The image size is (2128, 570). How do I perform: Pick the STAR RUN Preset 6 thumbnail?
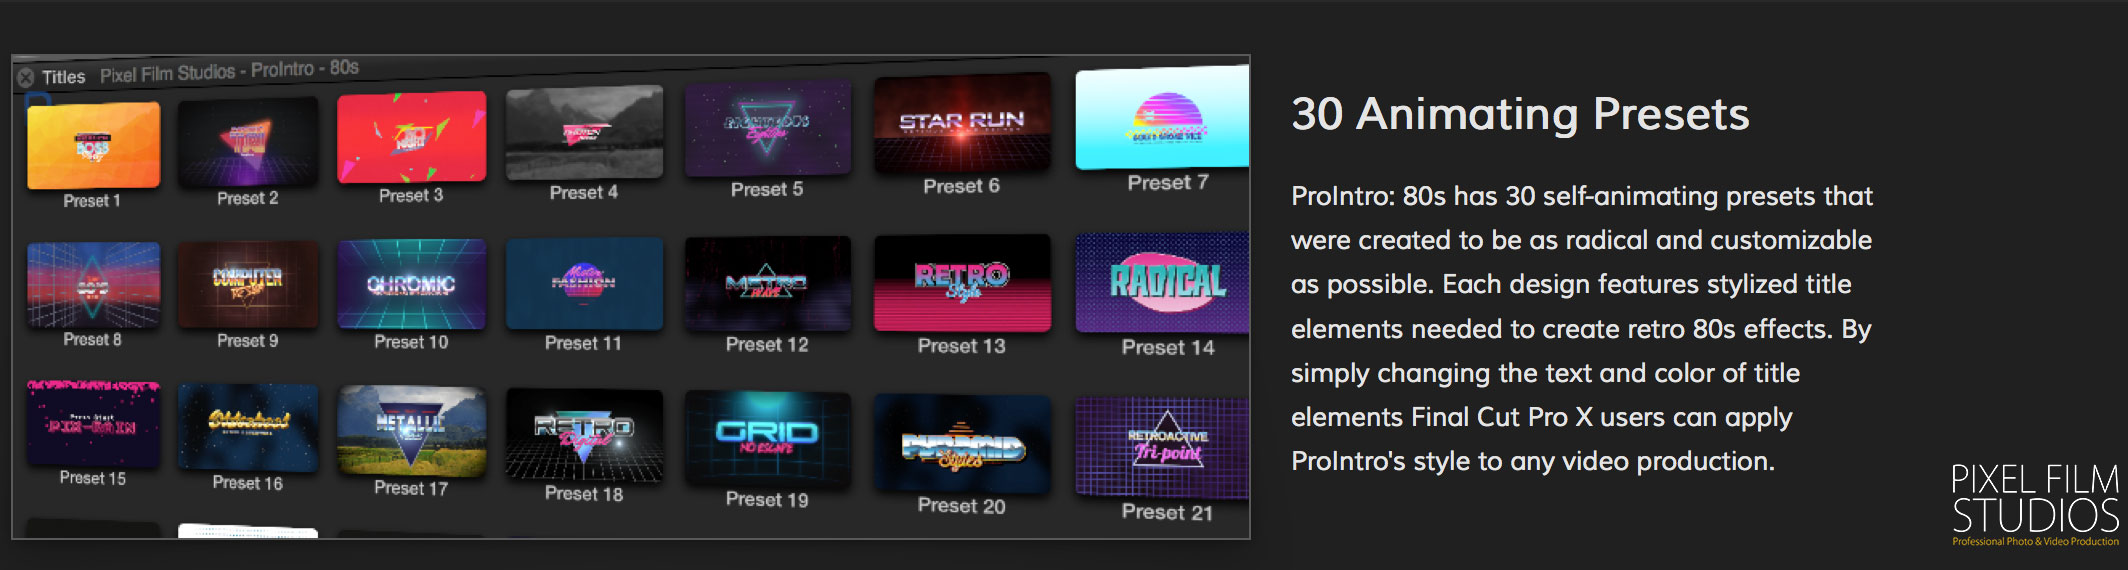(x=962, y=124)
